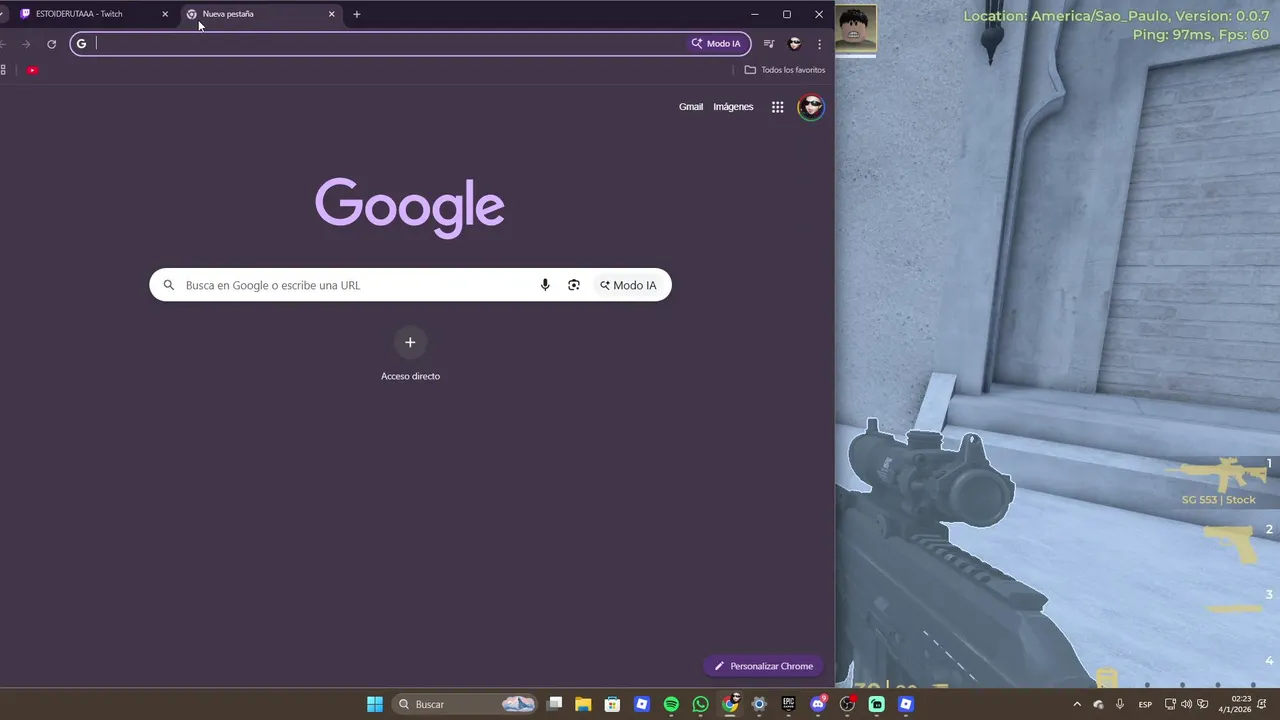
Task: Click the Buscar box in the Windows taskbar
Action: tap(464, 704)
